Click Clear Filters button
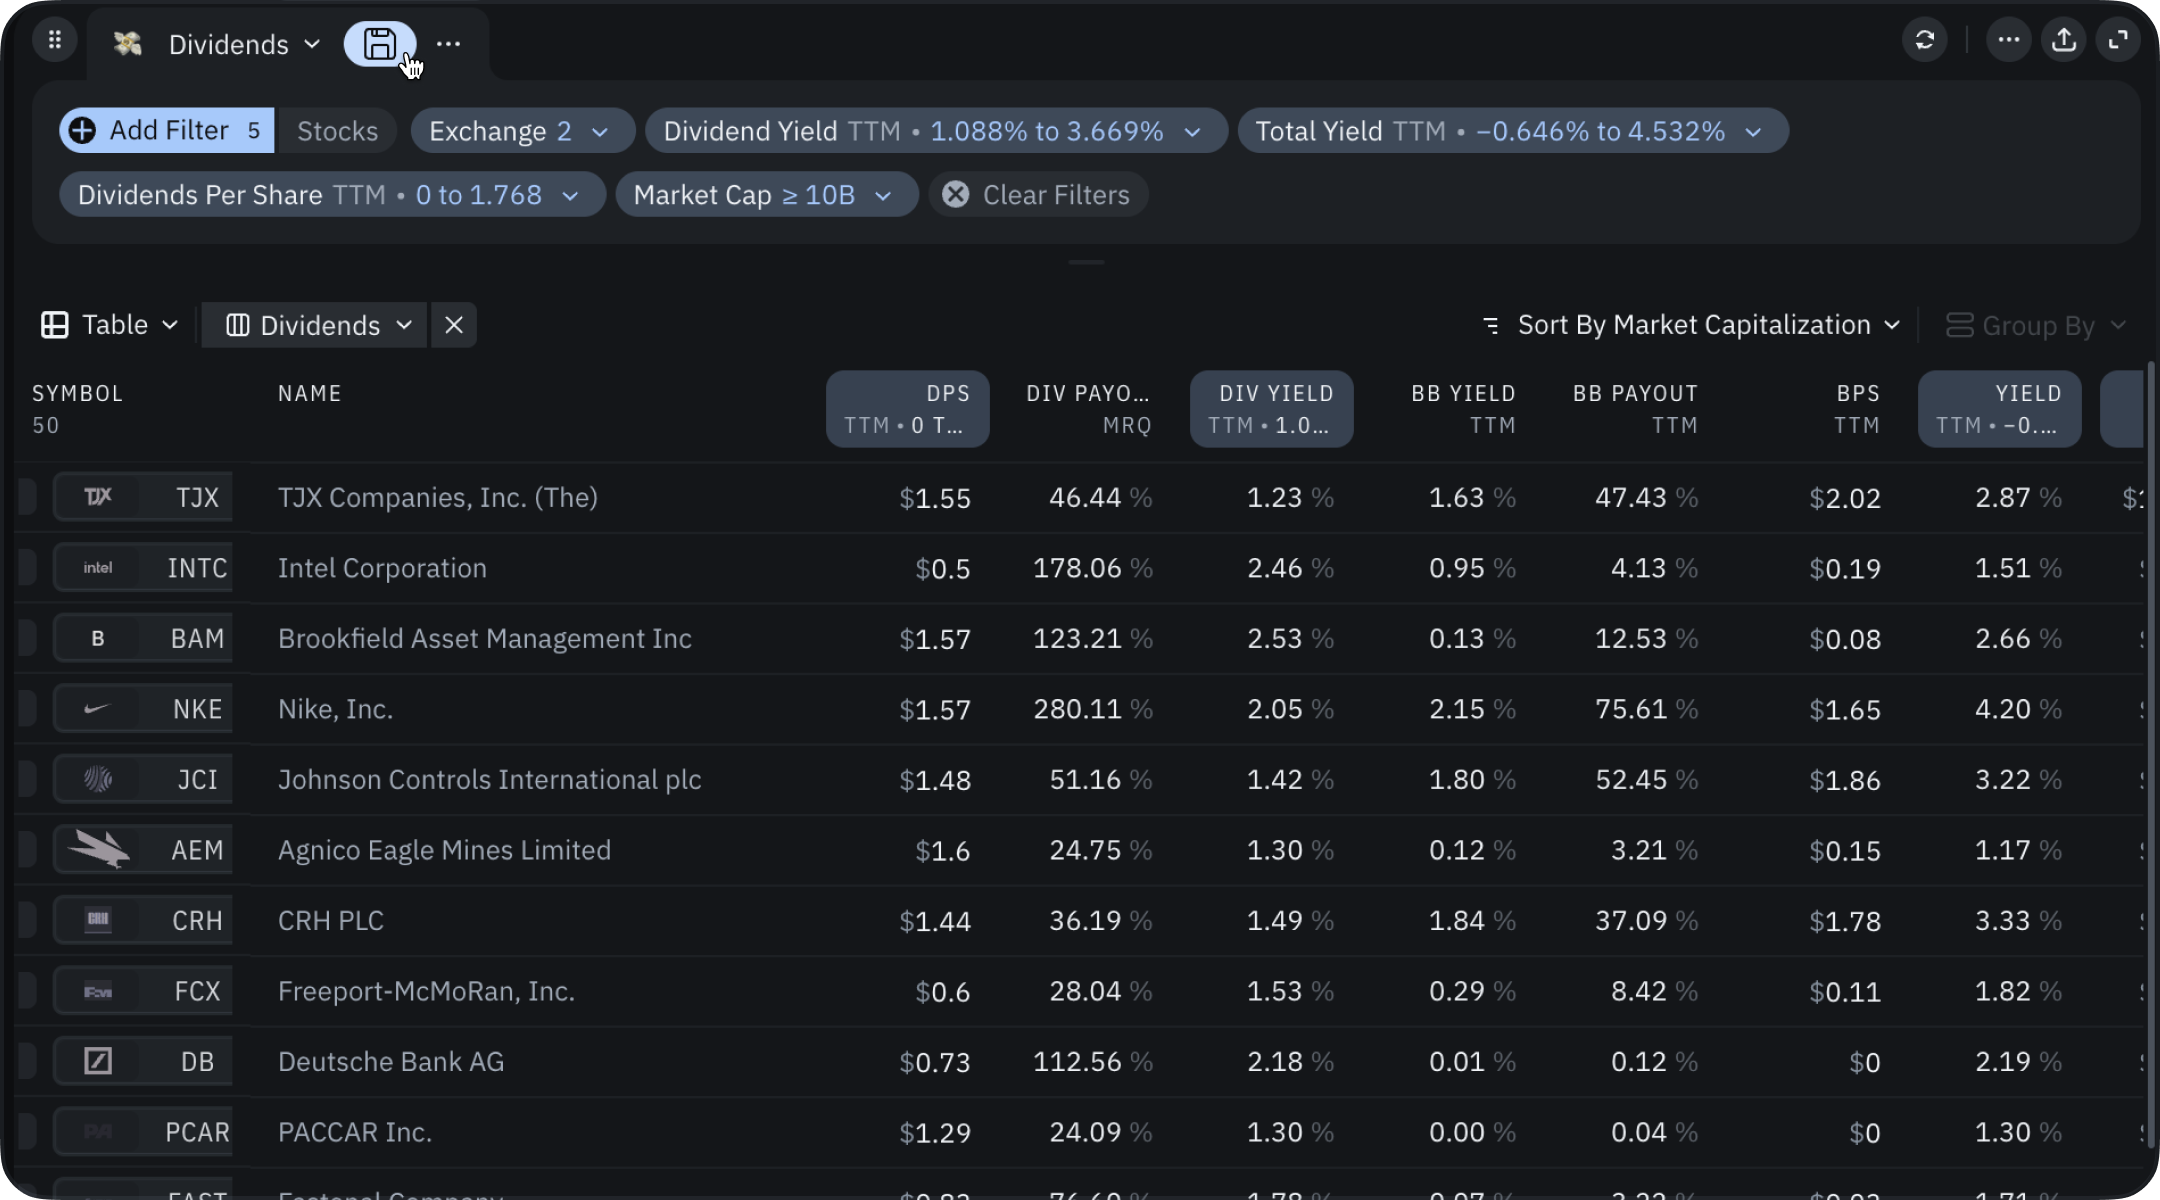Viewport: 2160px width, 1200px height. point(1038,195)
